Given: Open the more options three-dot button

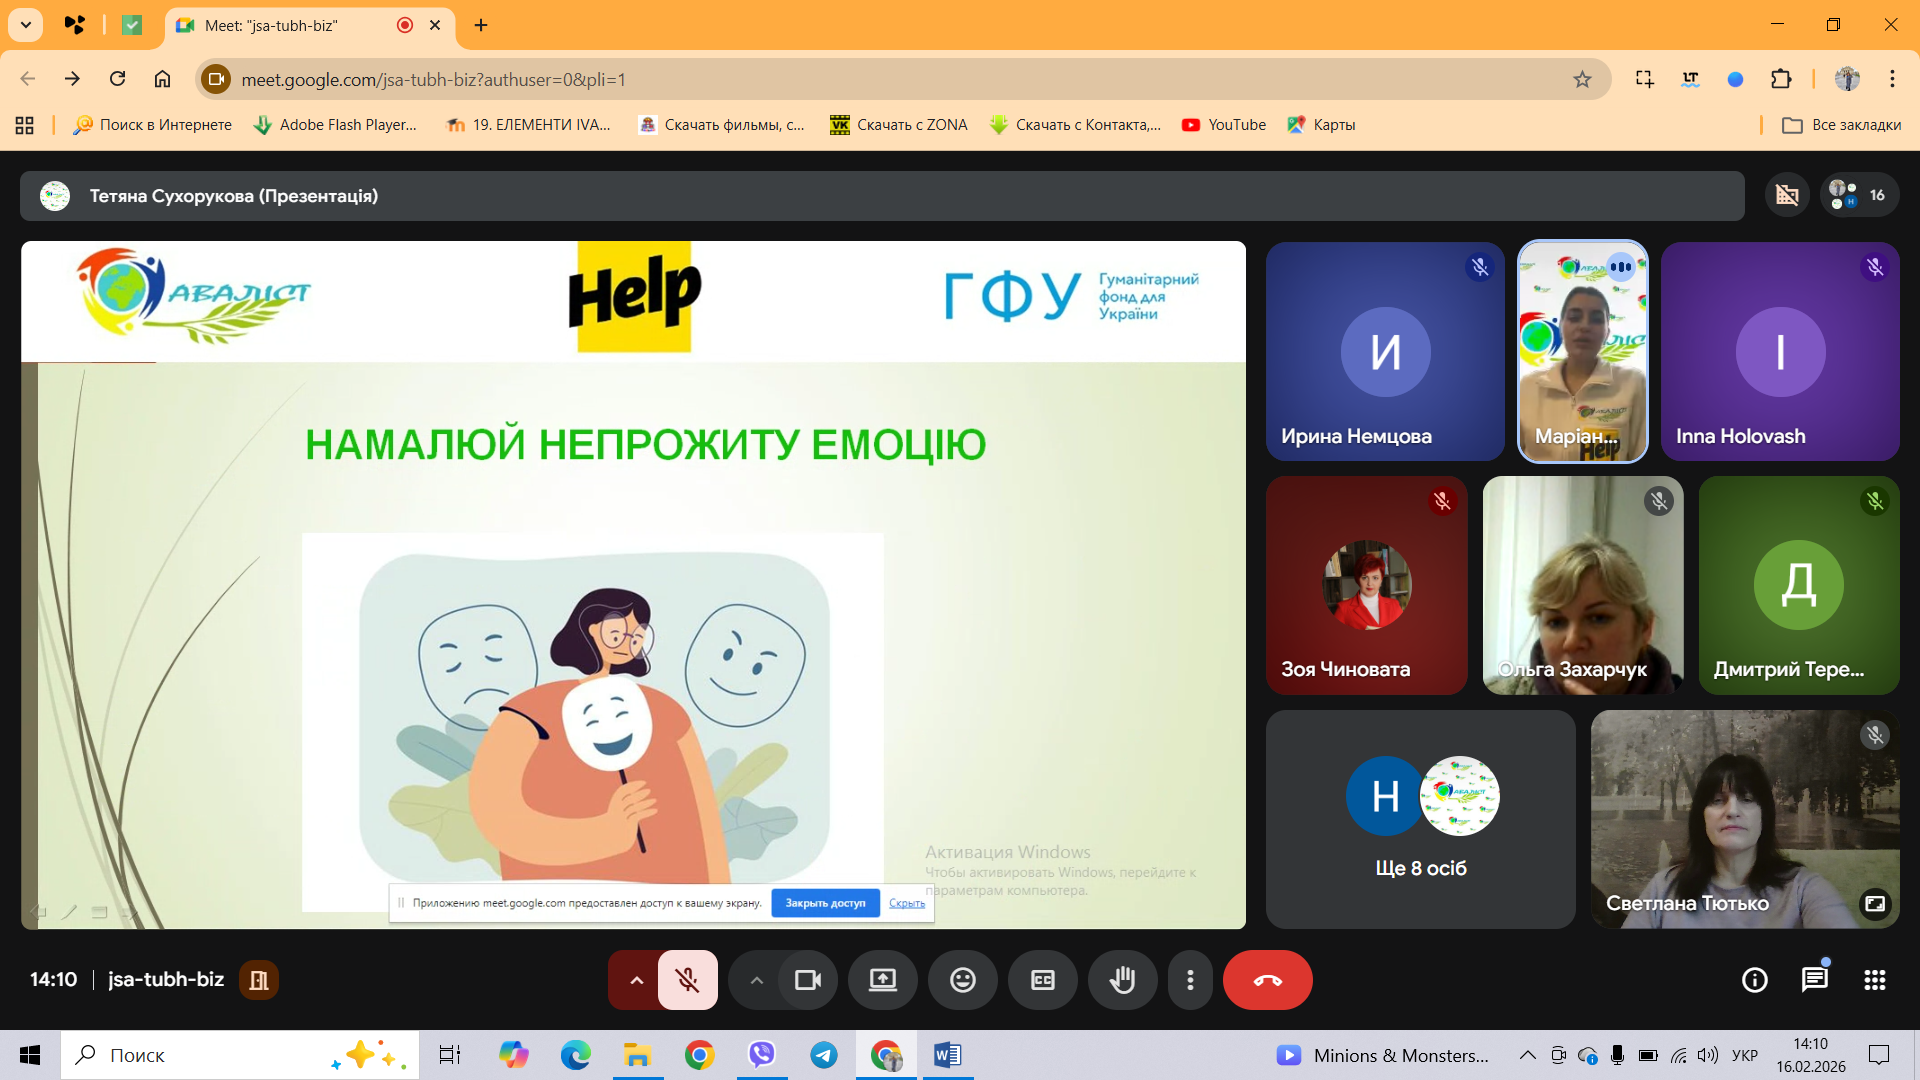Looking at the screenshot, I should click(x=1190, y=980).
